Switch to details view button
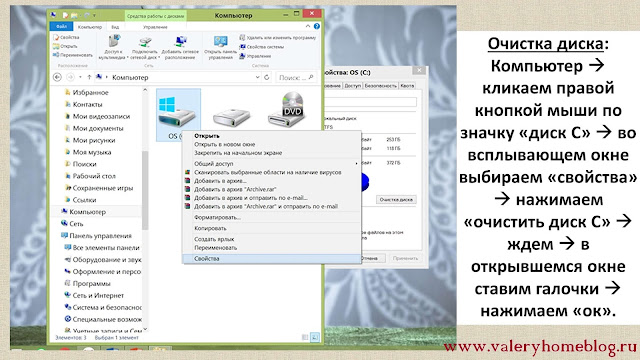 (305, 337)
